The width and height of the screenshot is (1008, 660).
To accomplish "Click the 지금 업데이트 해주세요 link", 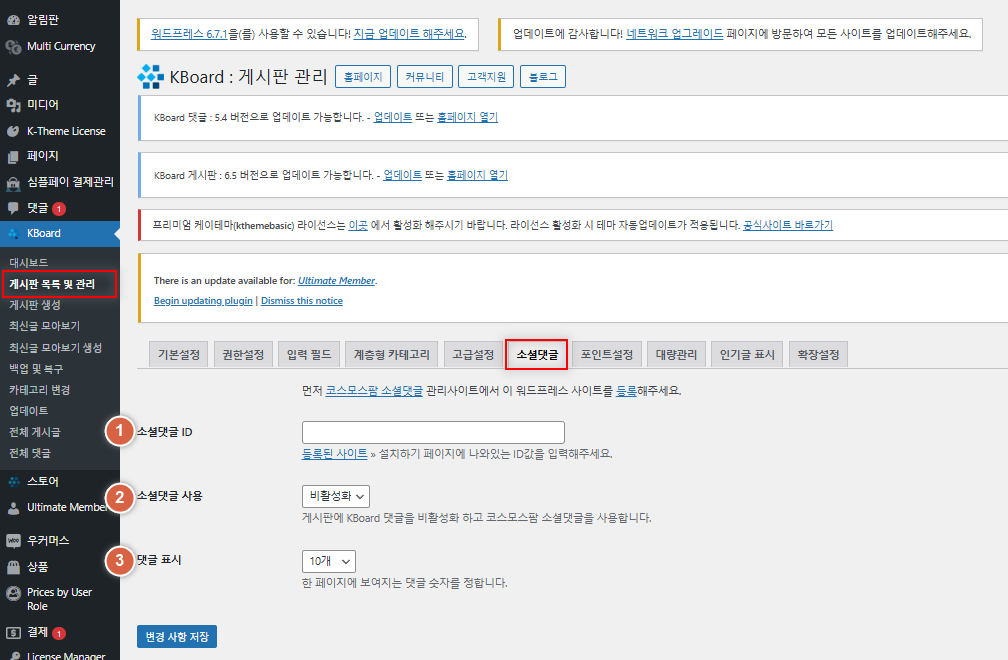I will [409, 33].
